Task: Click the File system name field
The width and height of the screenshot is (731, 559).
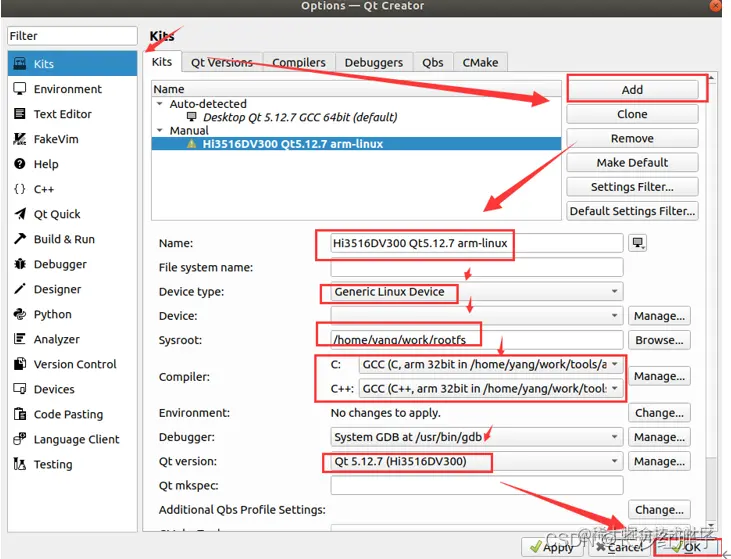Action: tap(476, 267)
